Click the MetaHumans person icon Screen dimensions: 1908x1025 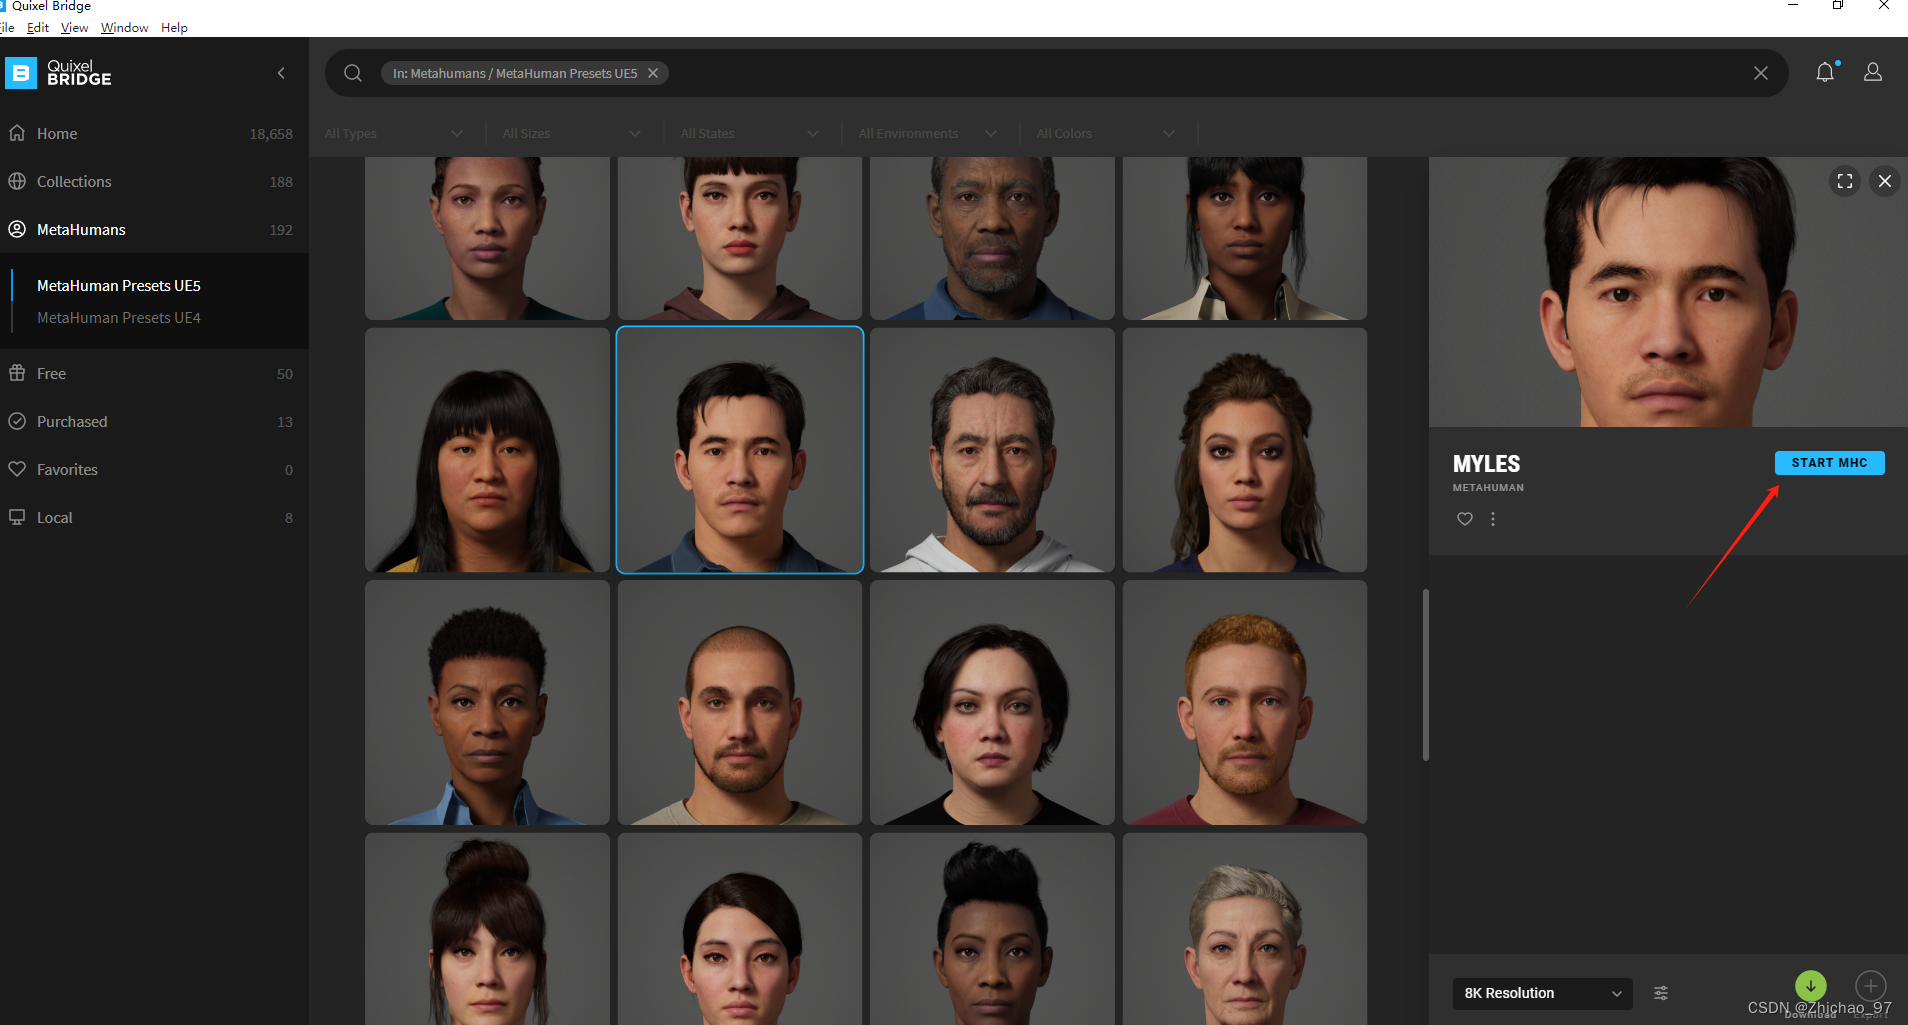pos(17,229)
